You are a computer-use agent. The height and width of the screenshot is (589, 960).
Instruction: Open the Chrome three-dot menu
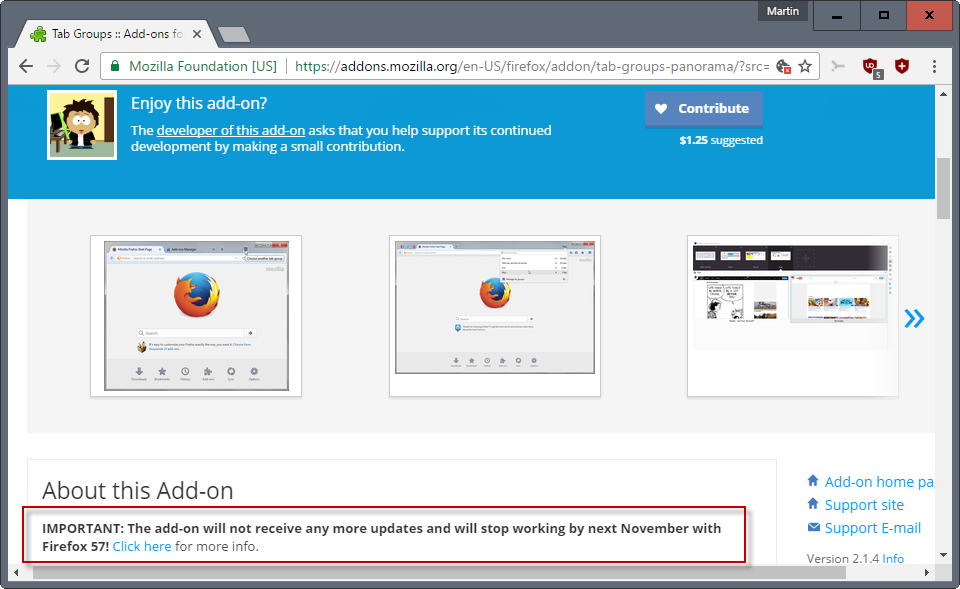coord(934,66)
